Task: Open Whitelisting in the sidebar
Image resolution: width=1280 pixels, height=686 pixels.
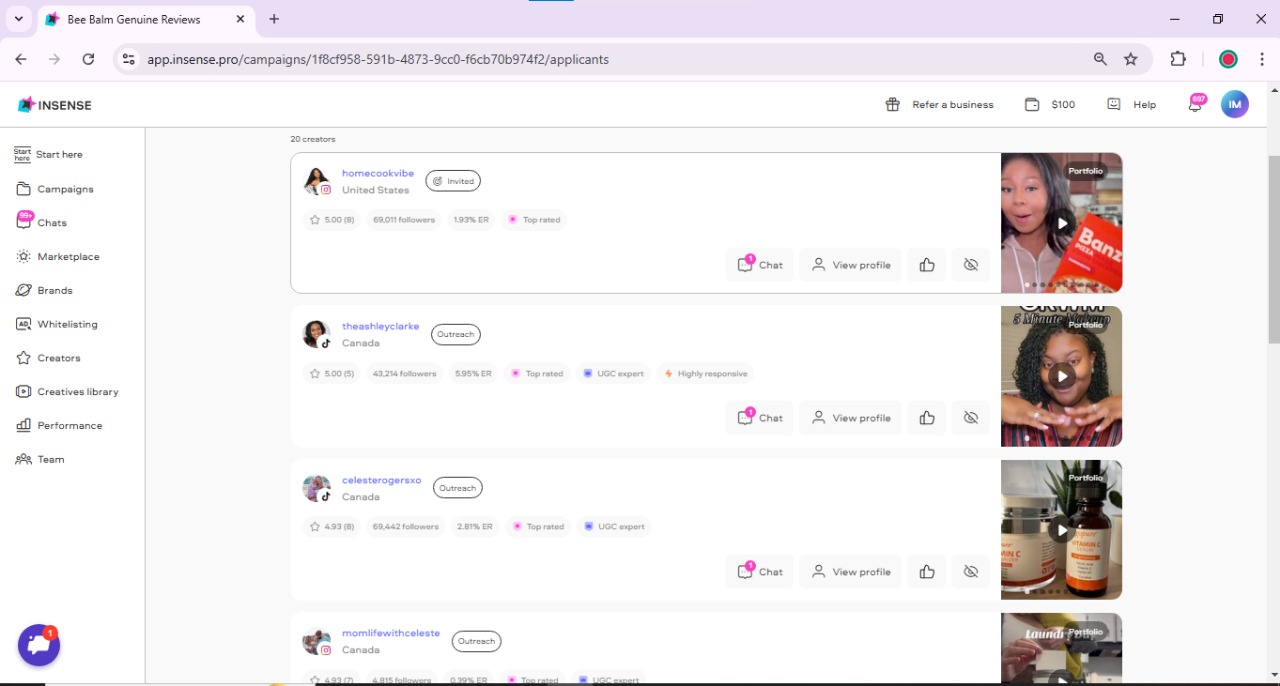Action: (57, 324)
